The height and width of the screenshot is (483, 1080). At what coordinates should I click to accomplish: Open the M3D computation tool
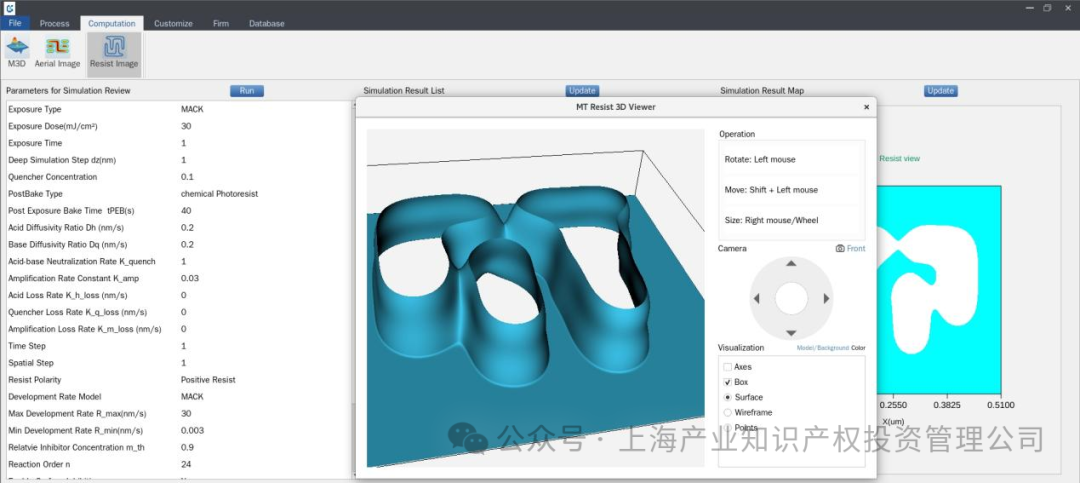pyautogui.click(x=17, y=53)
